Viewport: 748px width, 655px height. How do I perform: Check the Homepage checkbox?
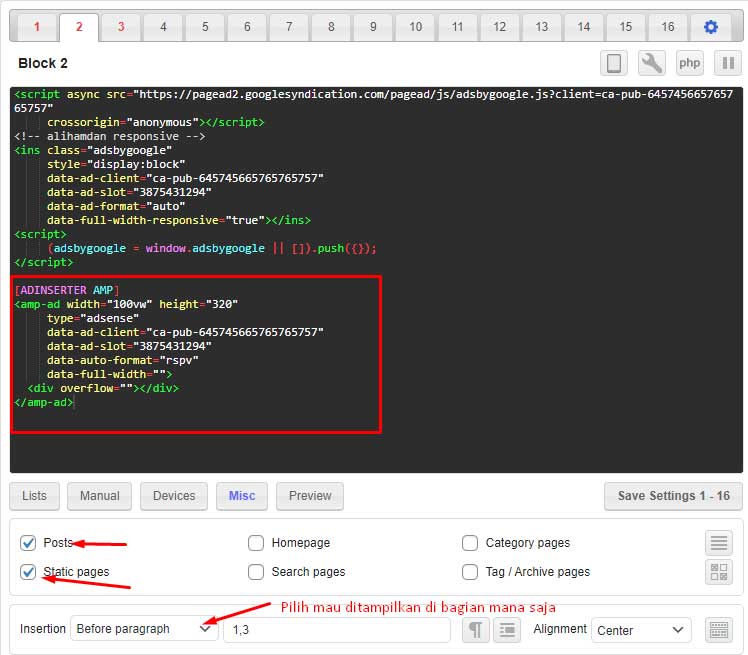[x=256, y=543]
